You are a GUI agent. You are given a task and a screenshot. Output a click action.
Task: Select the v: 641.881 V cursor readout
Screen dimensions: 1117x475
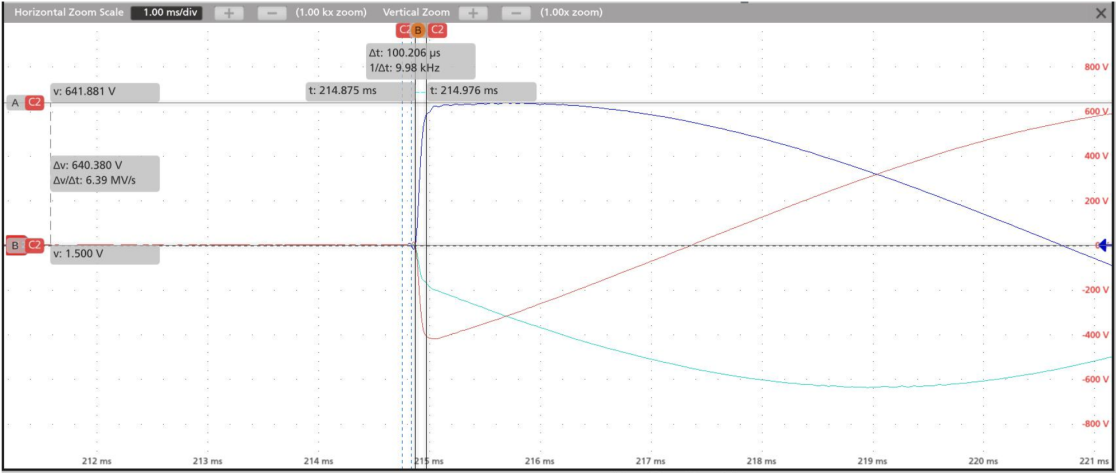[104, 91]
